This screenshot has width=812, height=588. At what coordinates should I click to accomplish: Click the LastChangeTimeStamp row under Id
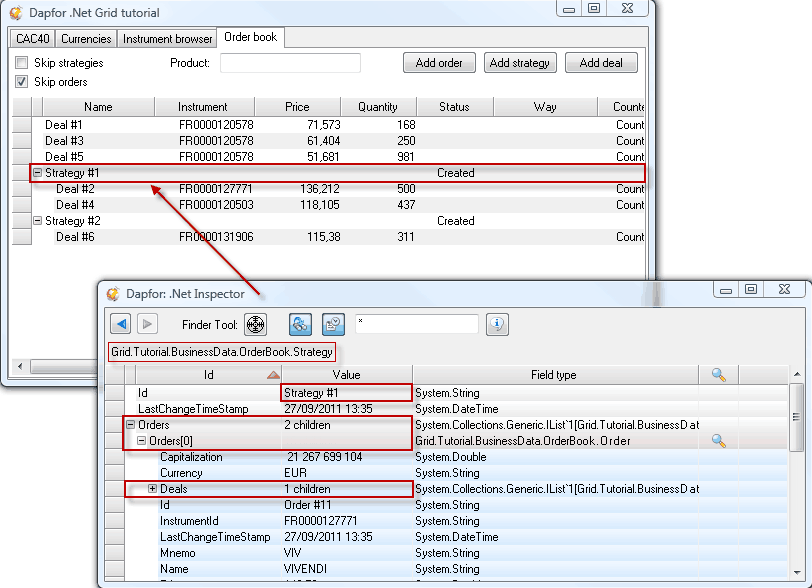(x=446, y=409)
